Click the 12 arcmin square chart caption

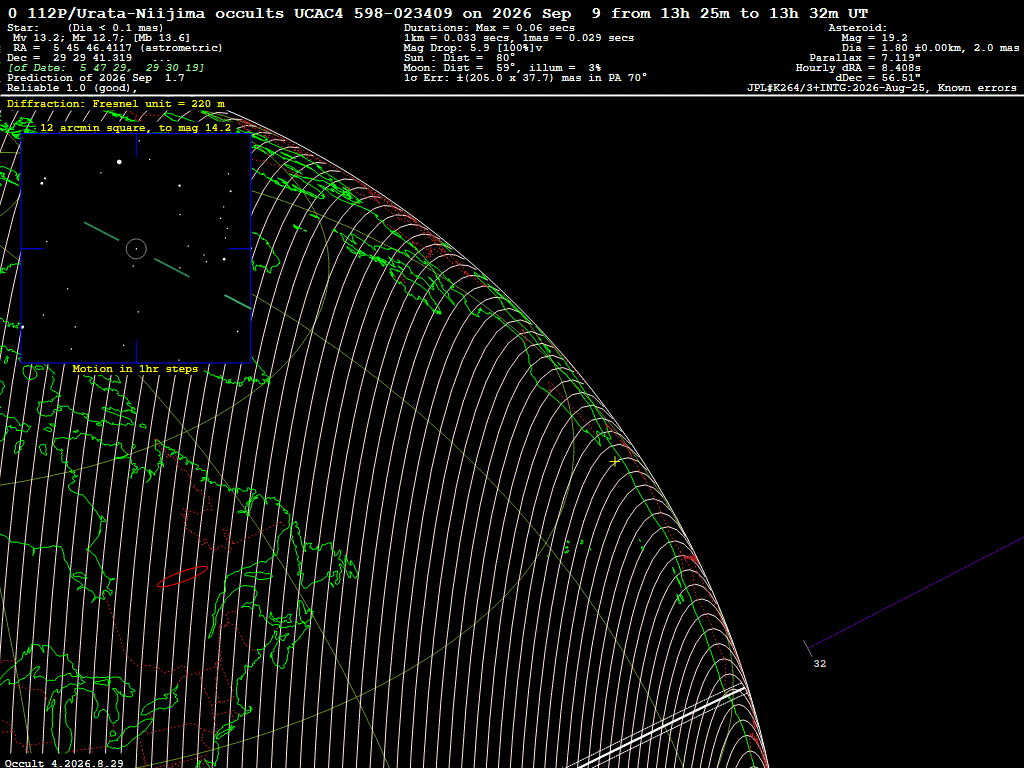click(136, 128)
